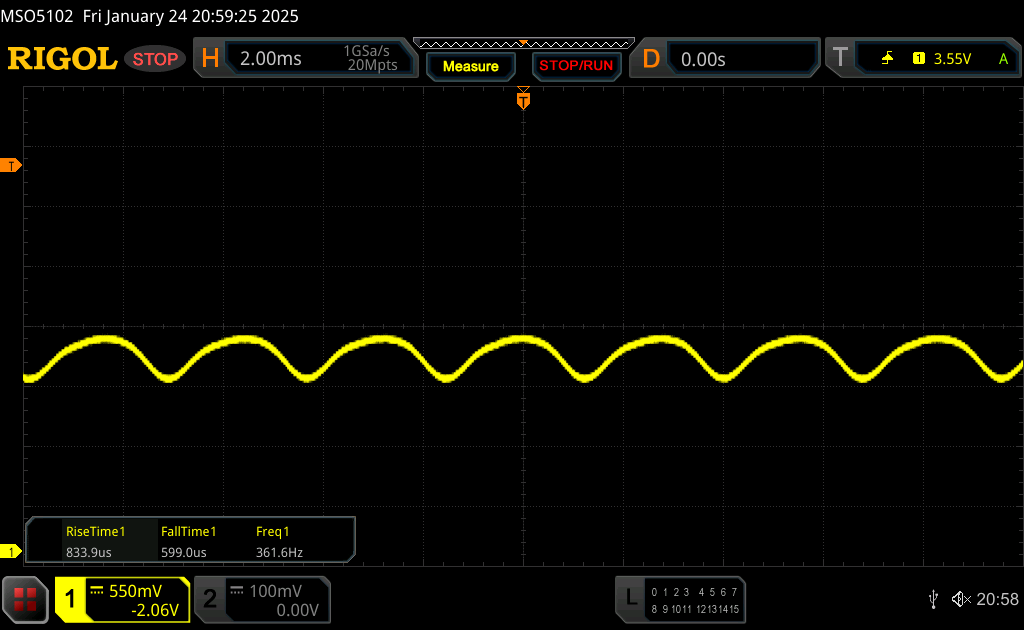The height and width of the screenshot is (630, 1024).
Task: Click channel 1 ground marker on left
Action: (x=10, y=552)
